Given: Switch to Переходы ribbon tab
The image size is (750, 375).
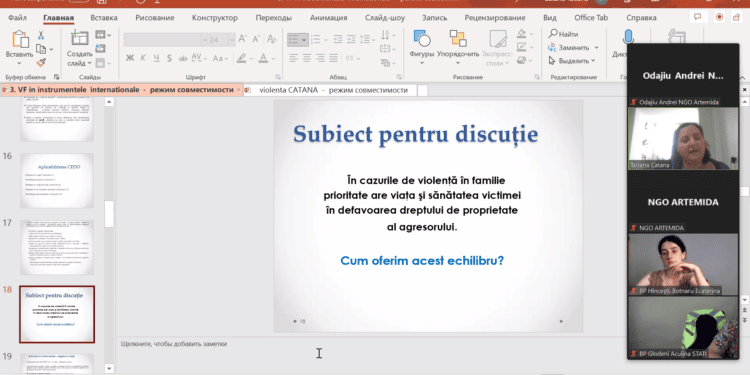Looking at the screenshot, I should point(274,18).
